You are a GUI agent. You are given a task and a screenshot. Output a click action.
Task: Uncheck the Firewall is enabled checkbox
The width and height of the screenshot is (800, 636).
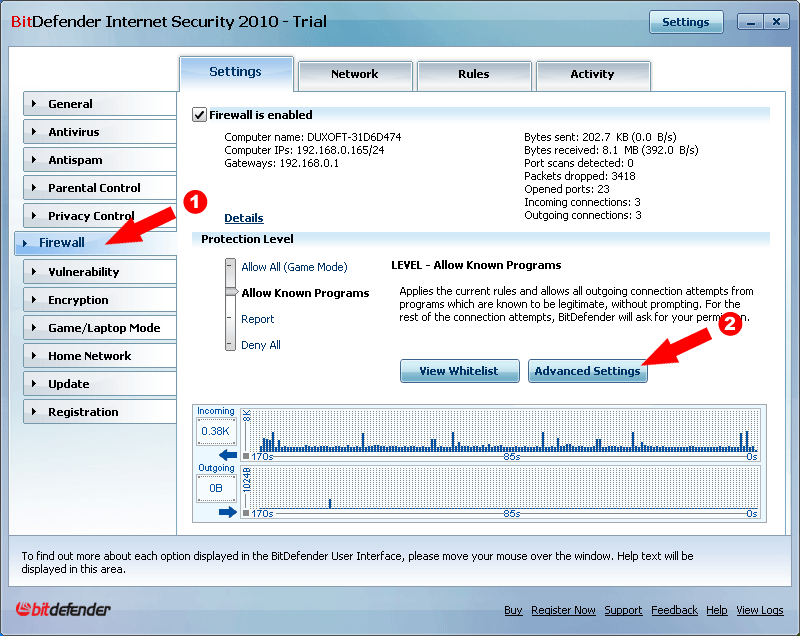tap(199, 115)
